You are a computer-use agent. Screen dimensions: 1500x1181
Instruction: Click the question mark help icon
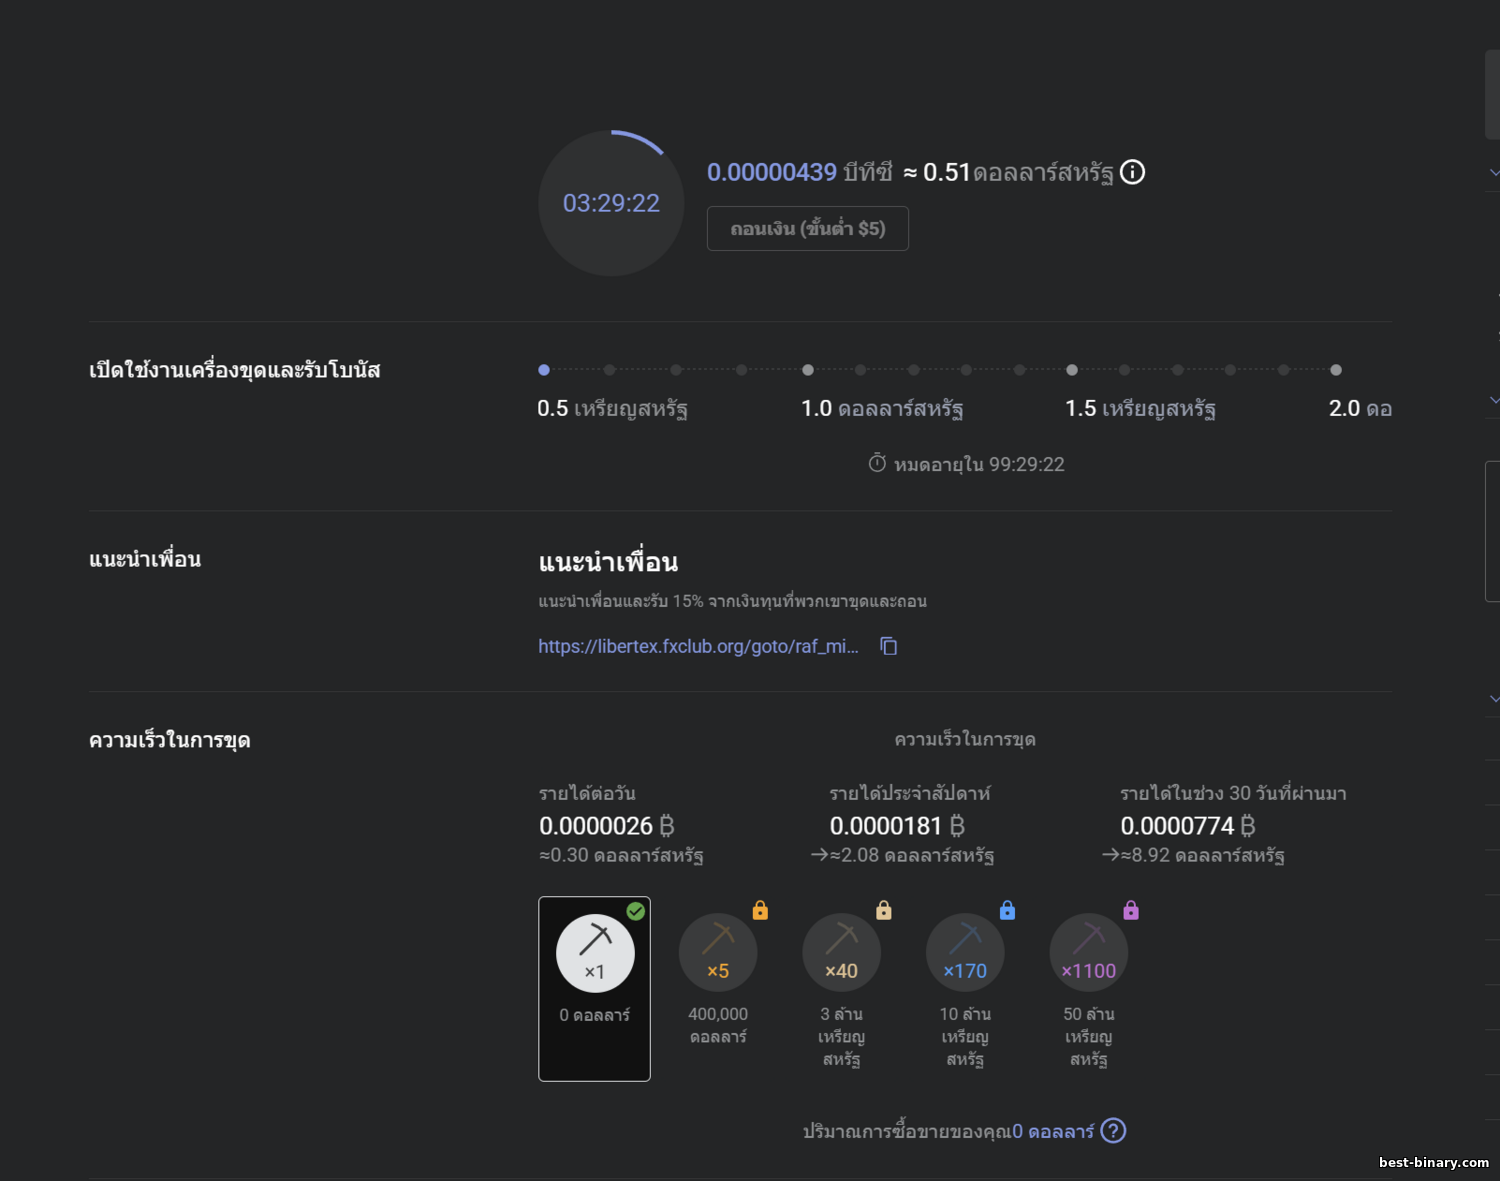tap(1113, 1131)
